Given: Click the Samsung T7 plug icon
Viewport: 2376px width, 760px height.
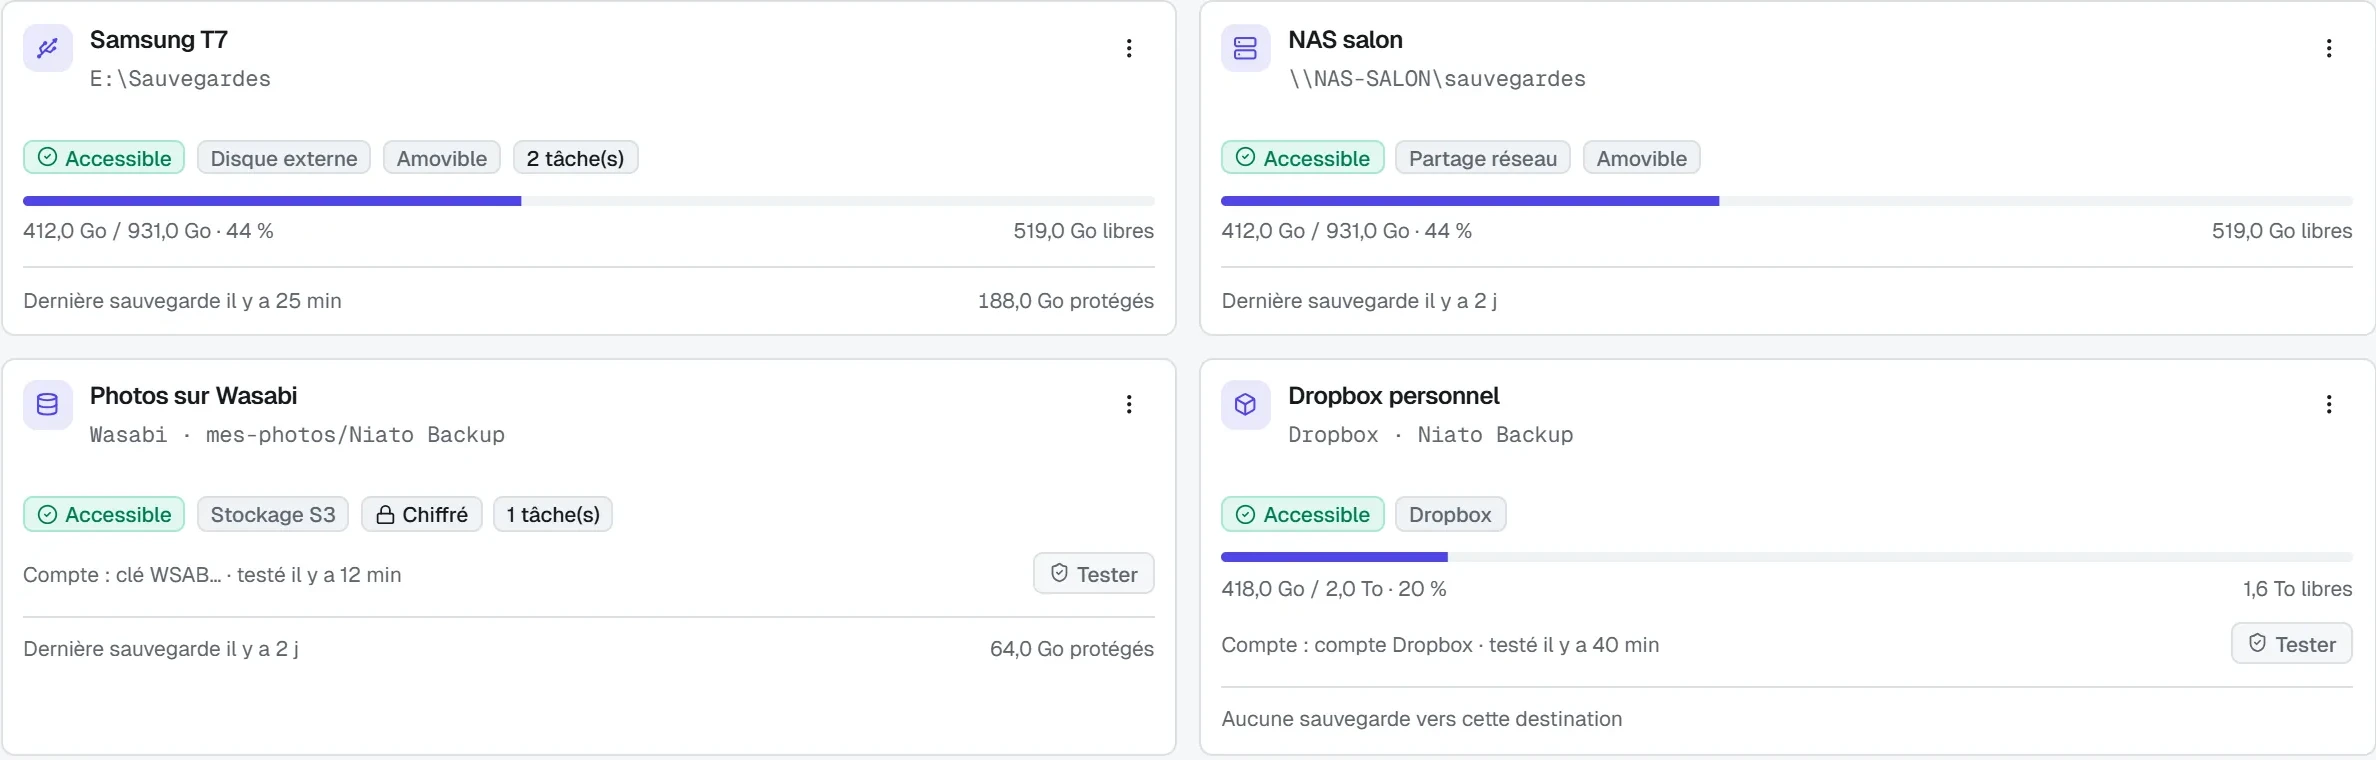Looking at the screenshot, I should [47, 48].
